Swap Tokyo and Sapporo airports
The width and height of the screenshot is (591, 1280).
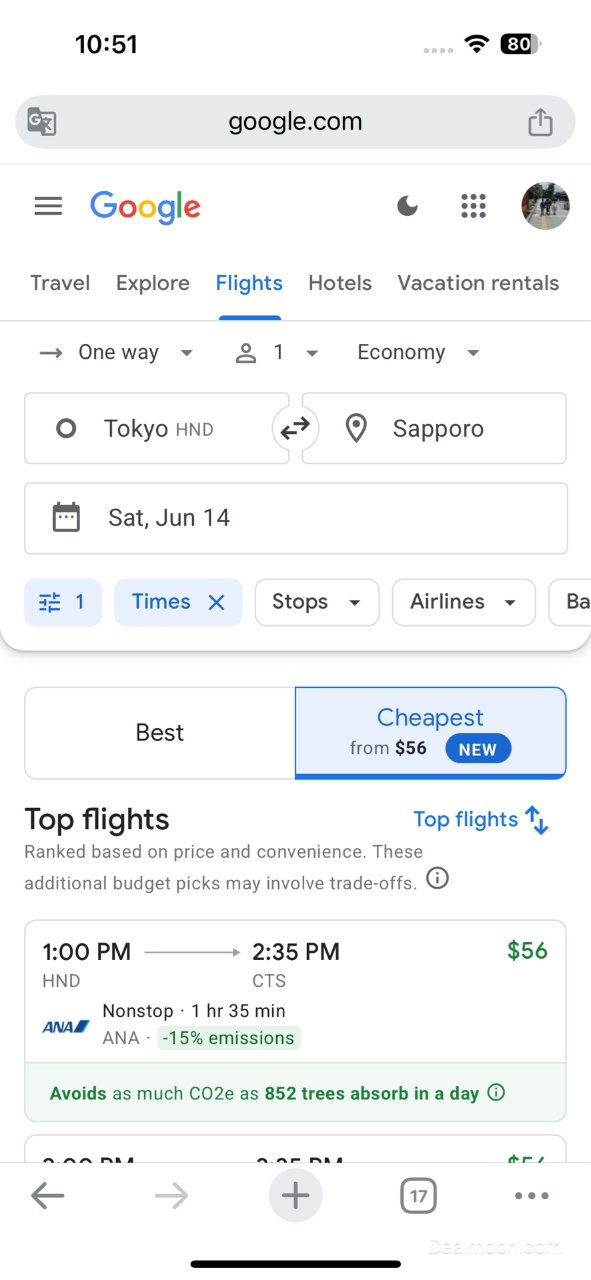point(295,428)
